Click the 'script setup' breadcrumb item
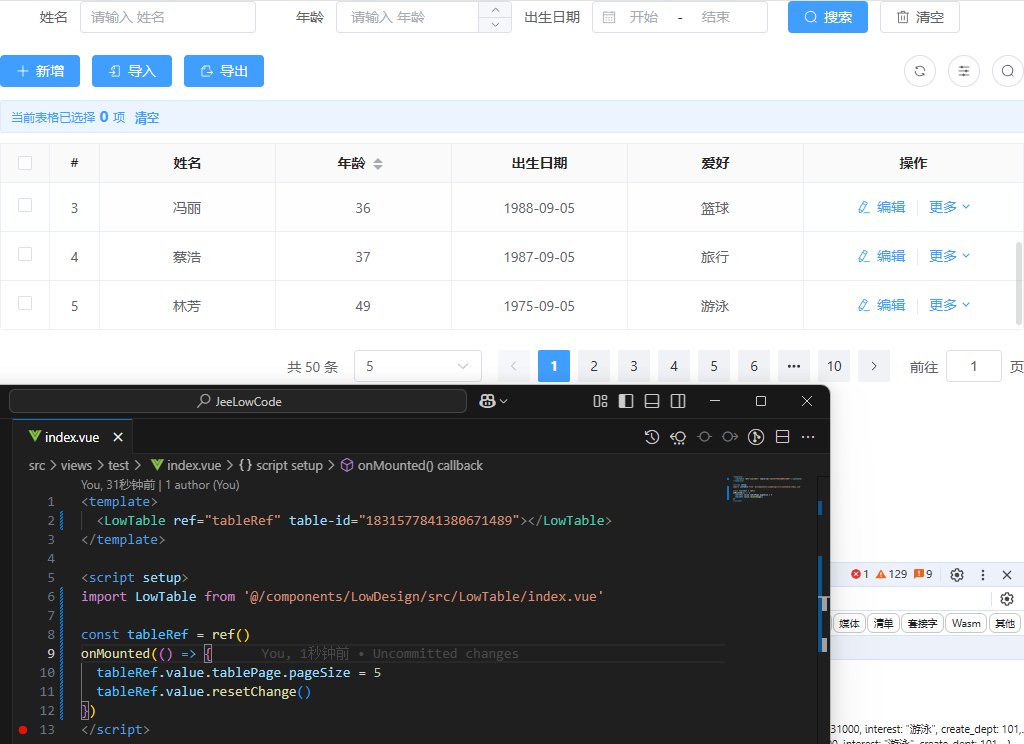The width and height of the screenshot is (1024, 744). pyautogui.click(x=281, y=465)
